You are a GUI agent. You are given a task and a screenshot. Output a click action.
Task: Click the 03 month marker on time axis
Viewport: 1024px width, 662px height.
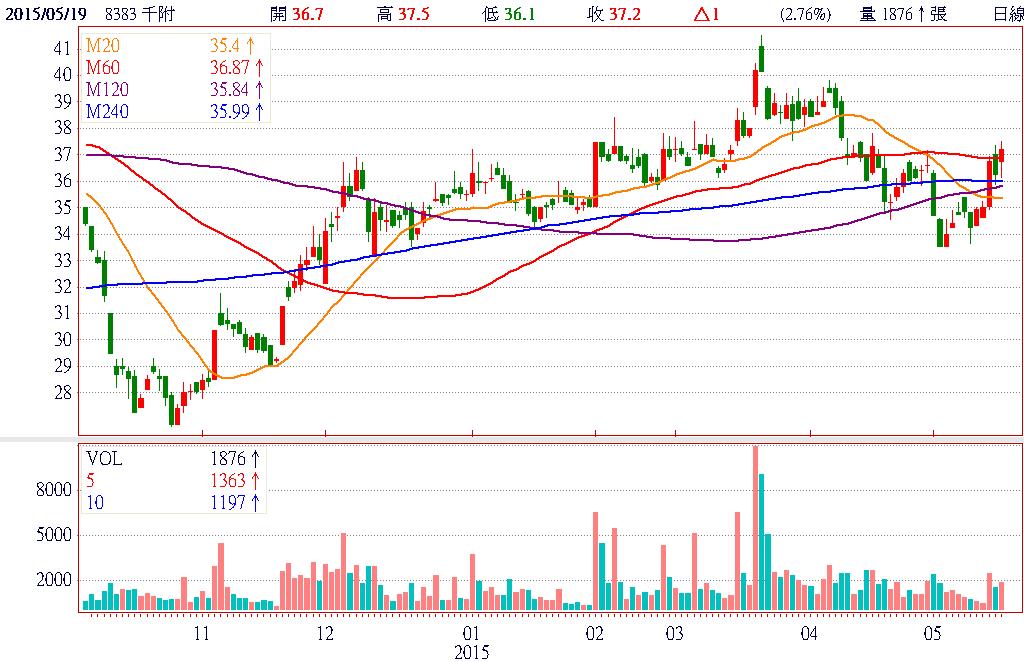[x=674, y=633]
